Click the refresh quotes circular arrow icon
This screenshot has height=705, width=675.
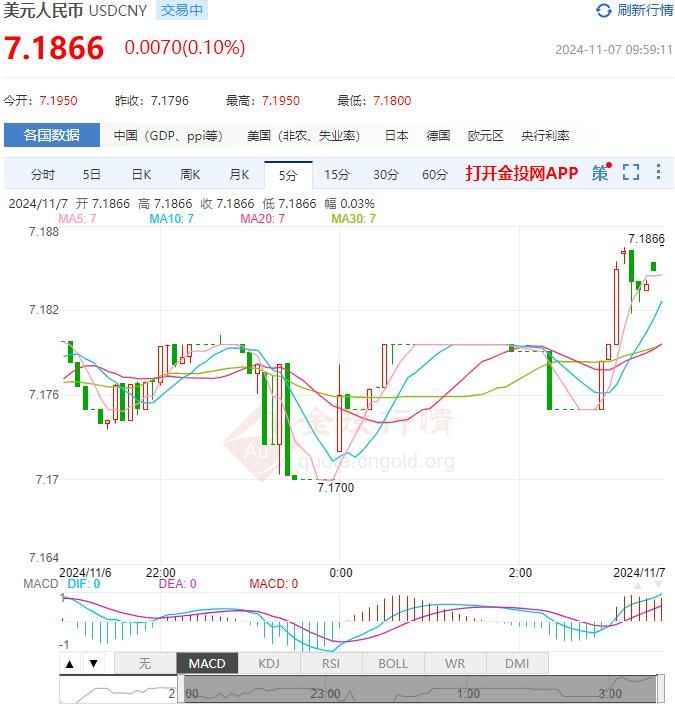click(x=603, y=10)
